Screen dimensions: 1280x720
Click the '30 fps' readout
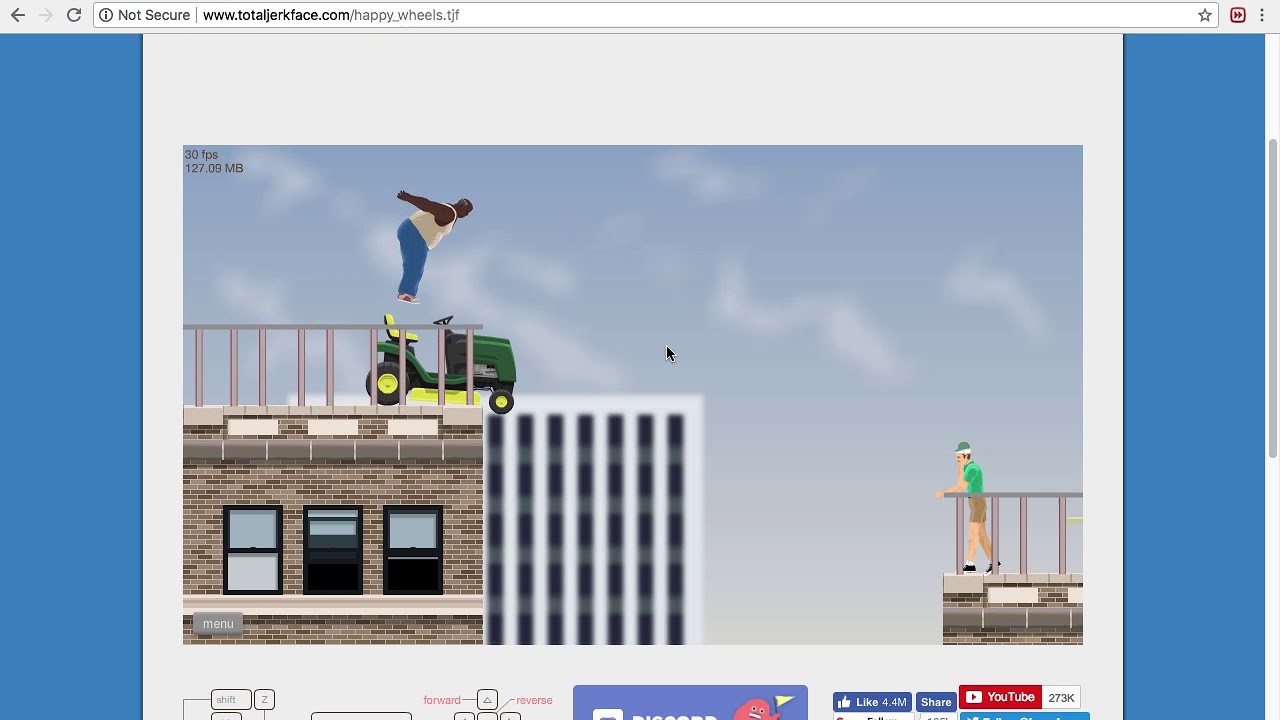(201, 155)
